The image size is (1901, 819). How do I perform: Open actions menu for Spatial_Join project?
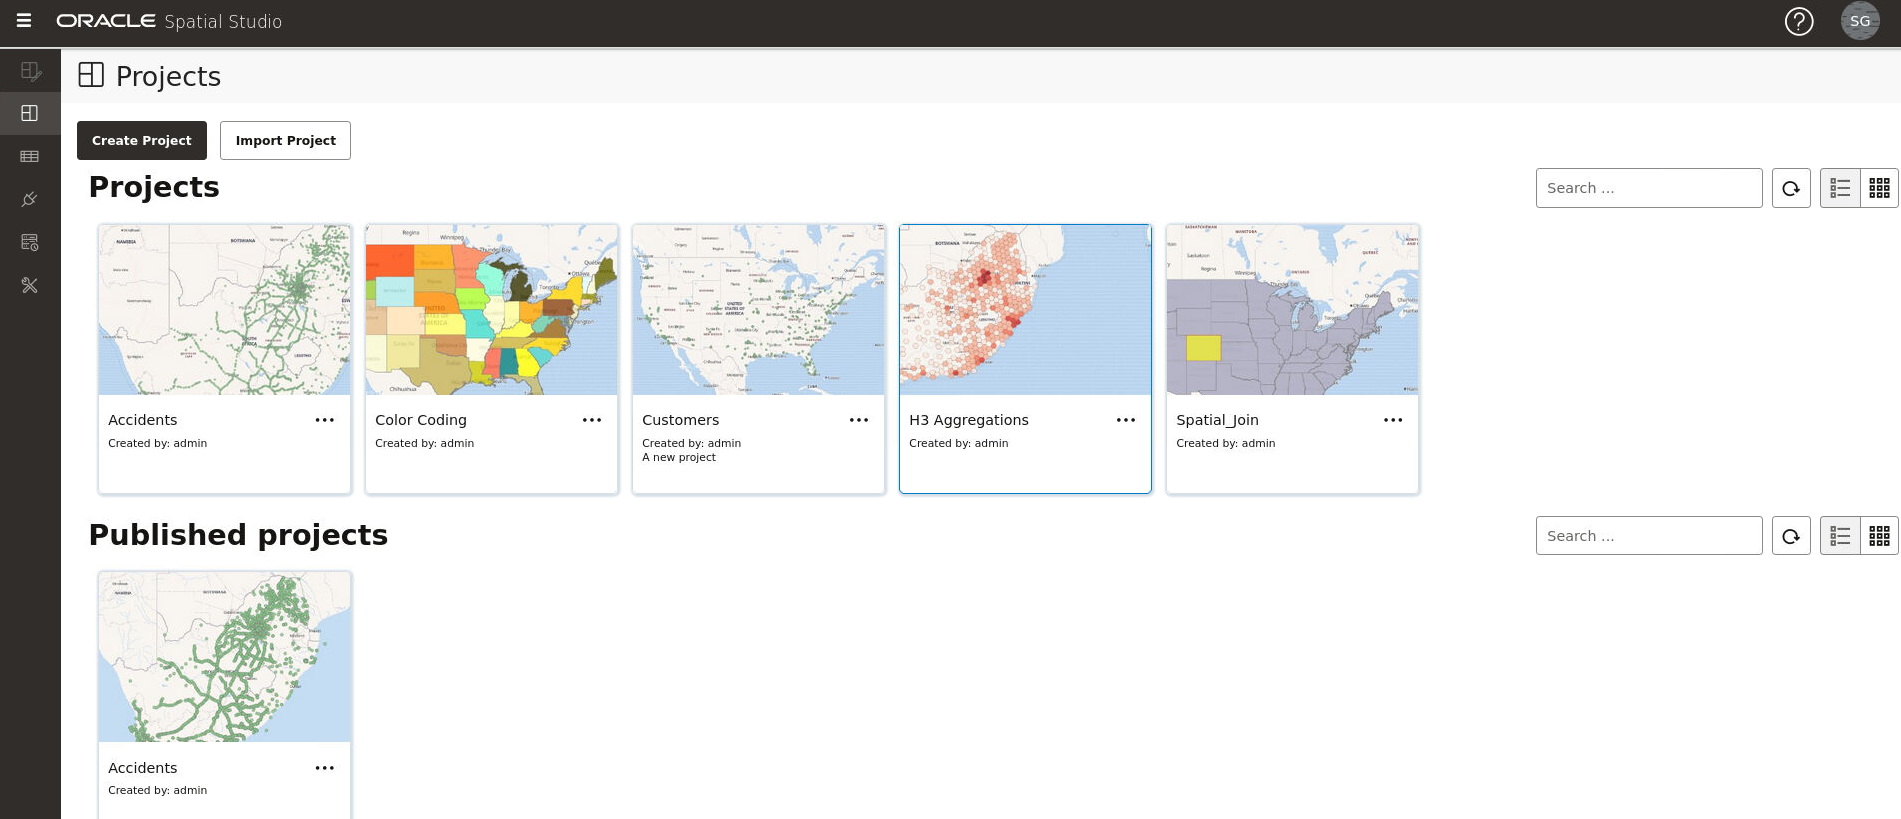[x=1393, y=420]
